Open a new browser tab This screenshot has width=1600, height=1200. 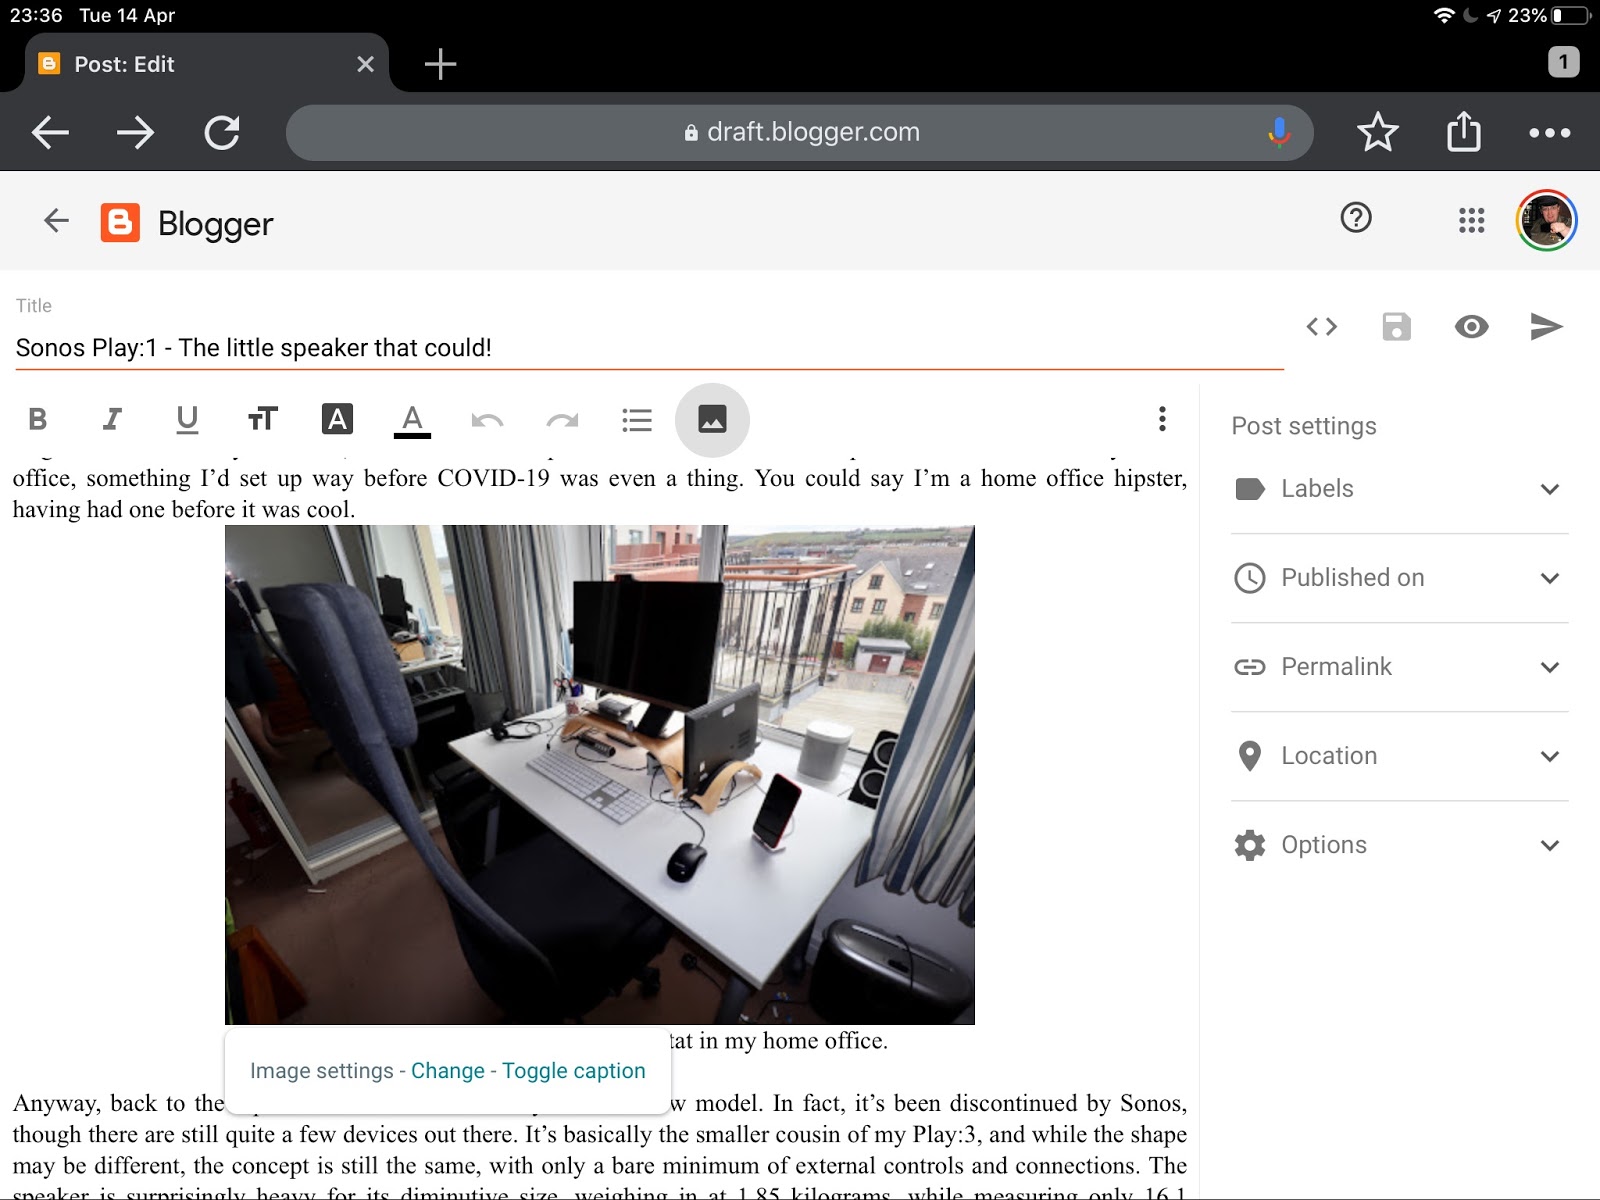tap(440, 64)
